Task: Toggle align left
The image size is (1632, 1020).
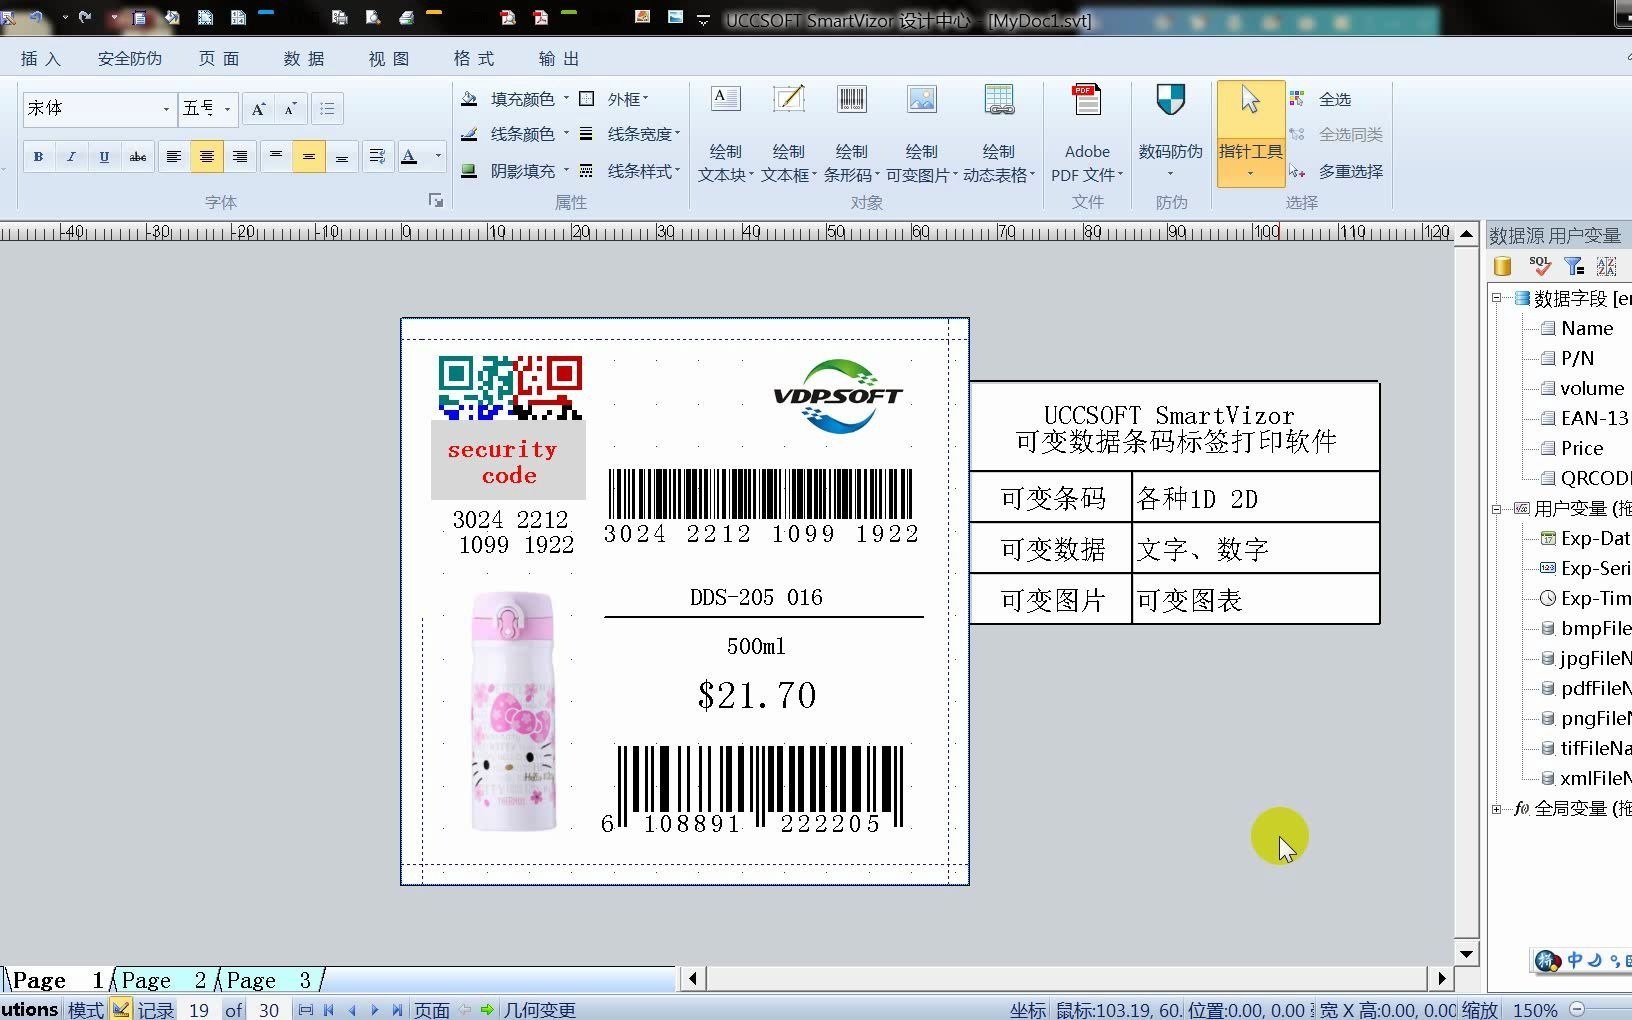Action: [x=174, y=156]
